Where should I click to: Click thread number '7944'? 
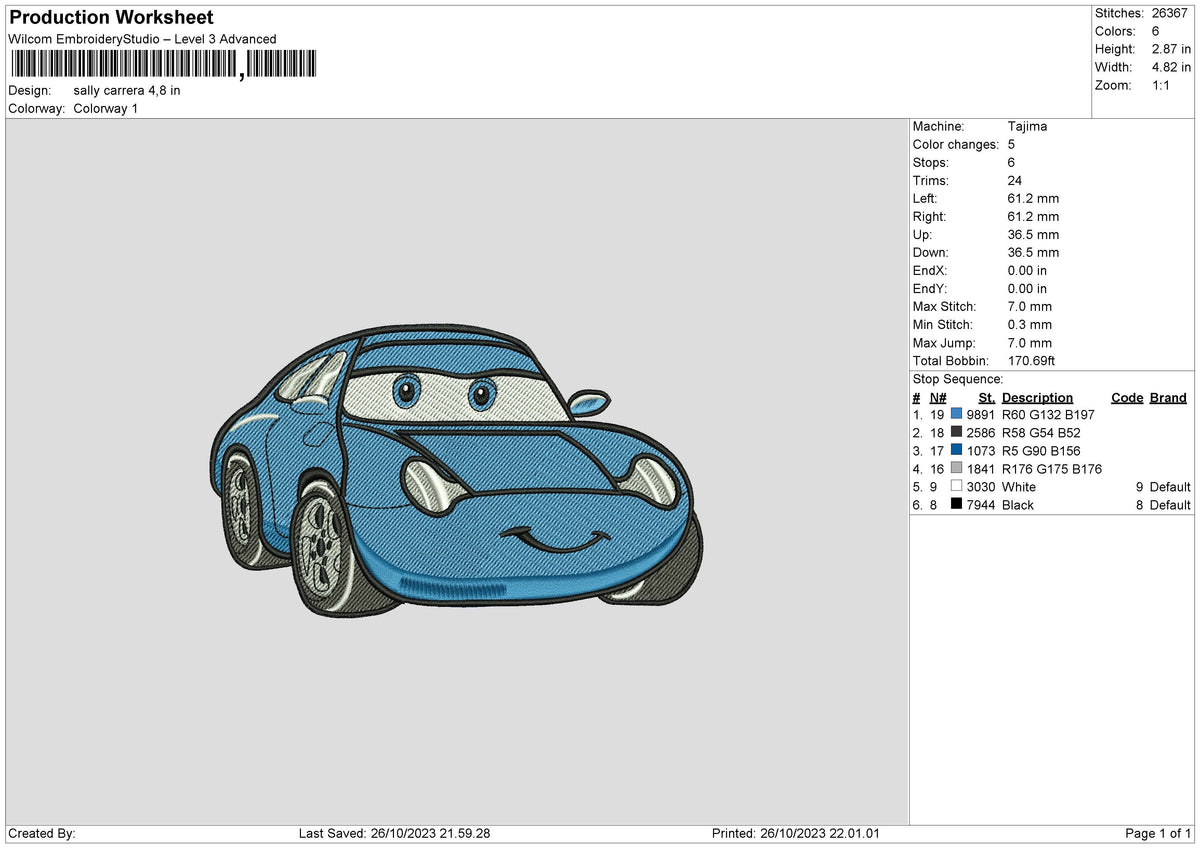tap(981, 505)
